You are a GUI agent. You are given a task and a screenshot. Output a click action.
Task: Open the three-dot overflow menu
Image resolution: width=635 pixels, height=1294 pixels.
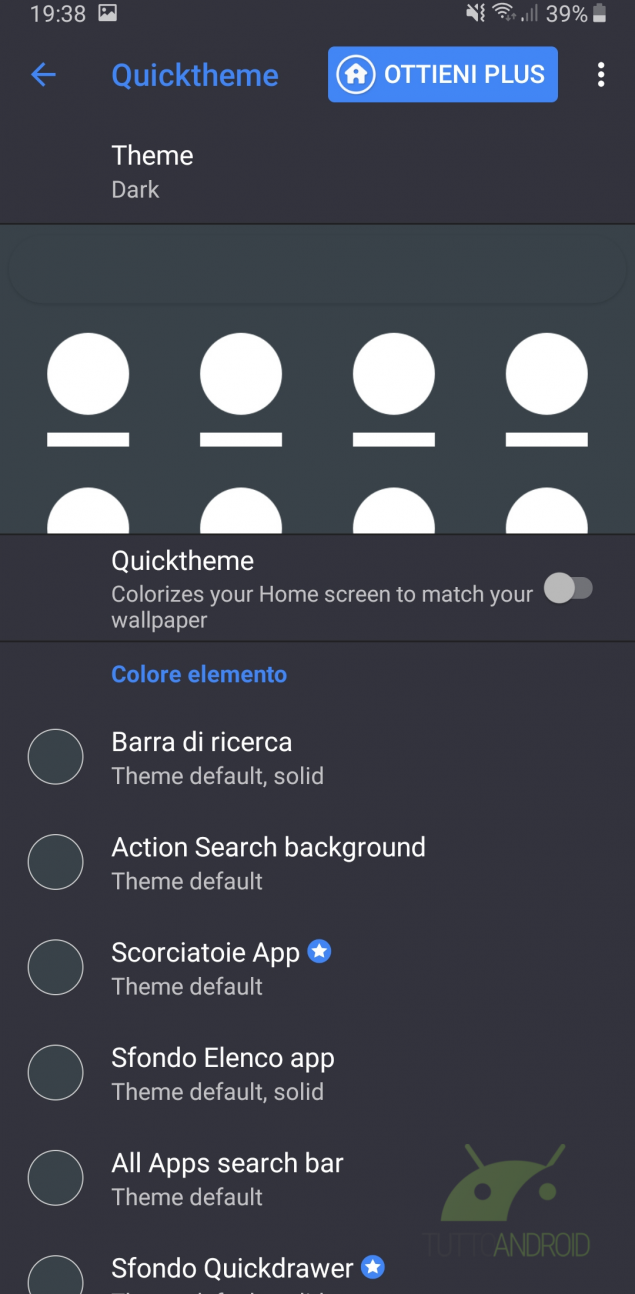point(601,75)
